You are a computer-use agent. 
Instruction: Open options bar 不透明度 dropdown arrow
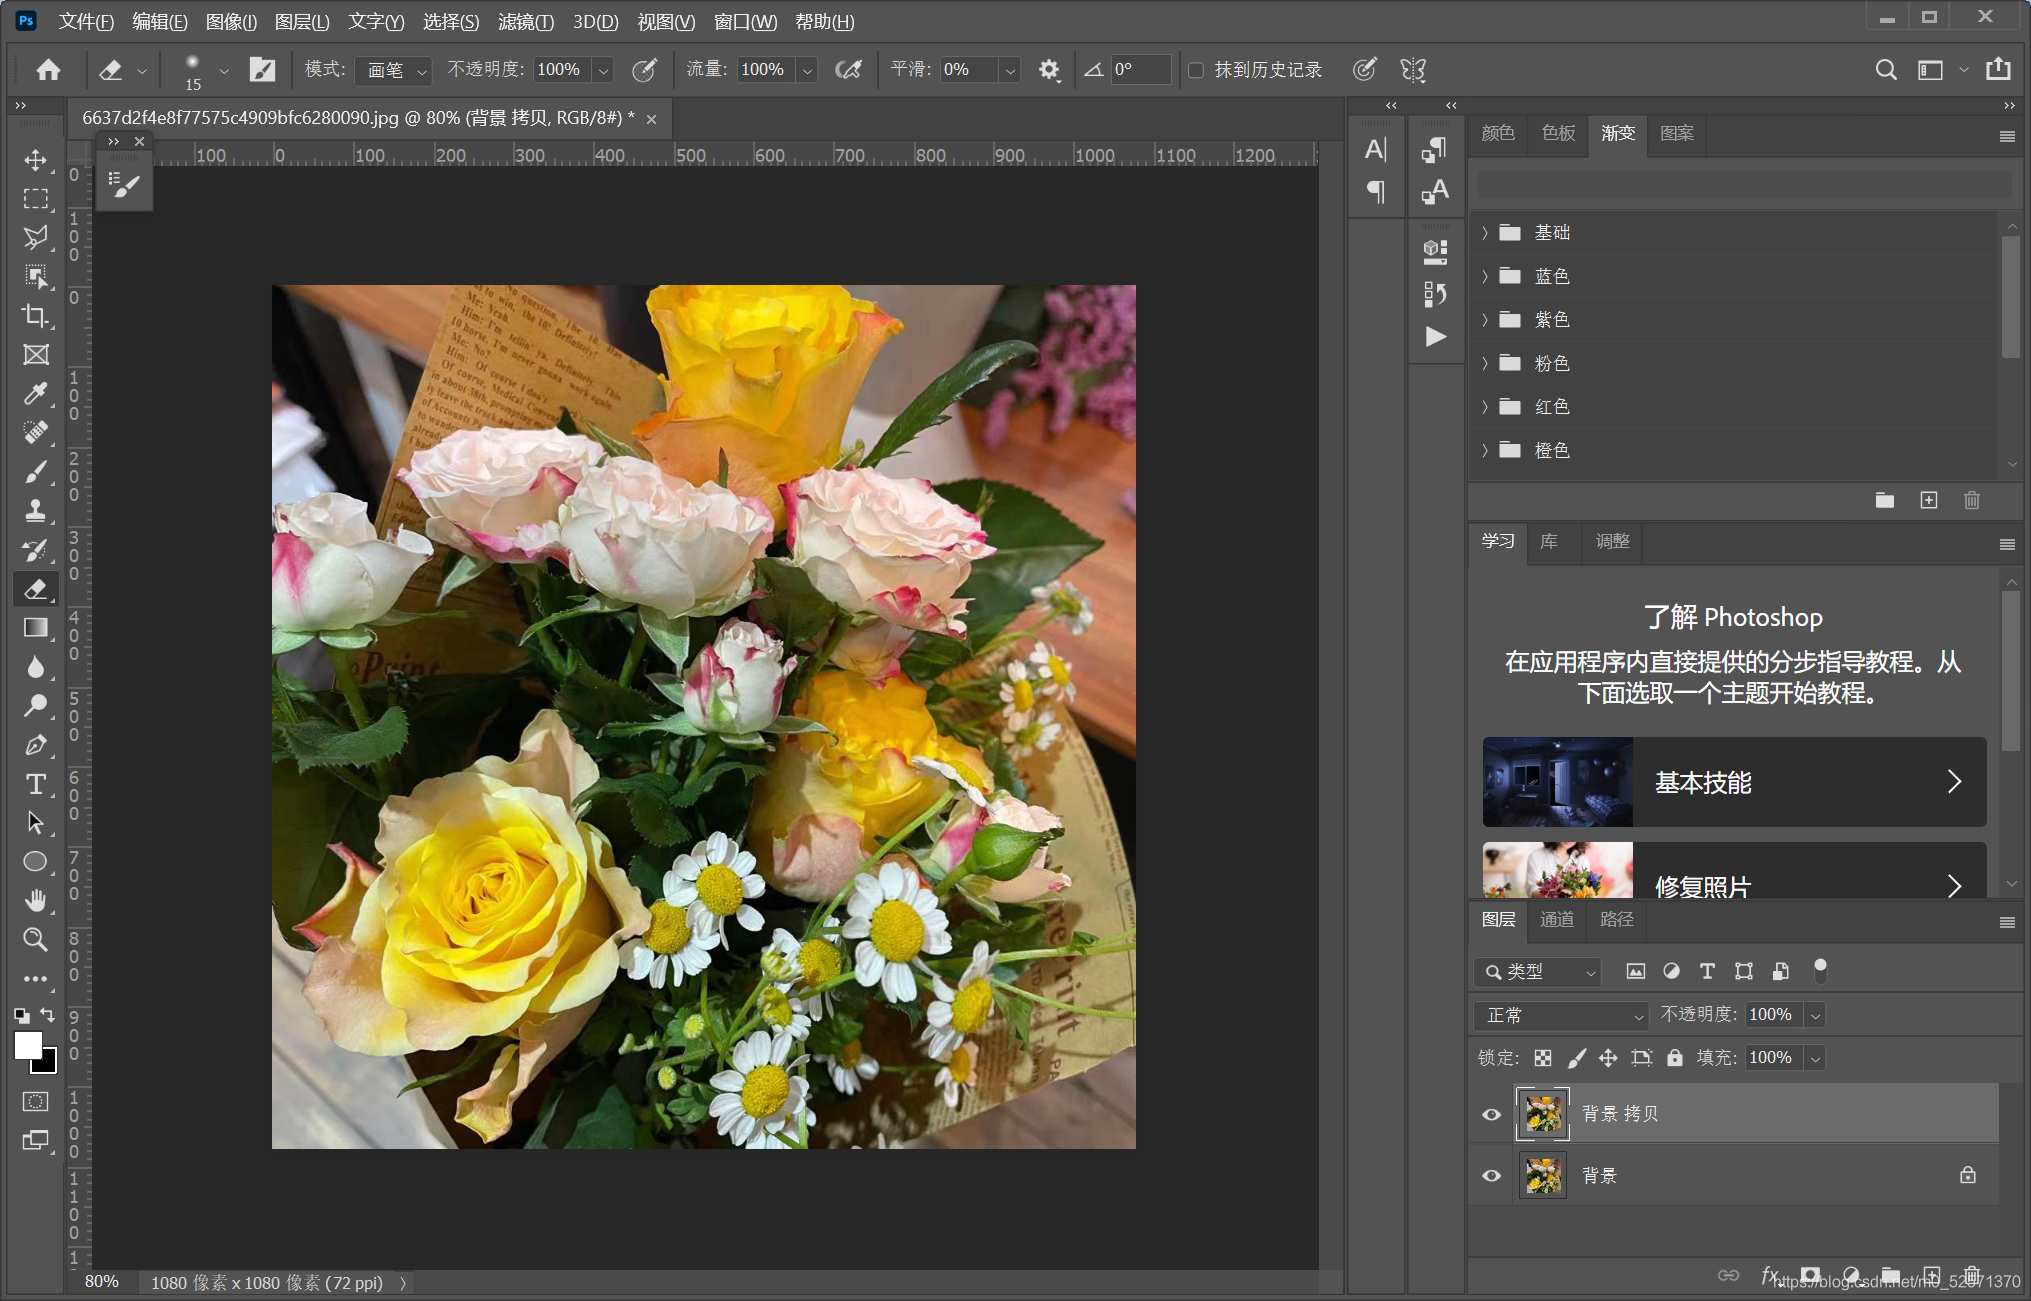coord(603,70)
